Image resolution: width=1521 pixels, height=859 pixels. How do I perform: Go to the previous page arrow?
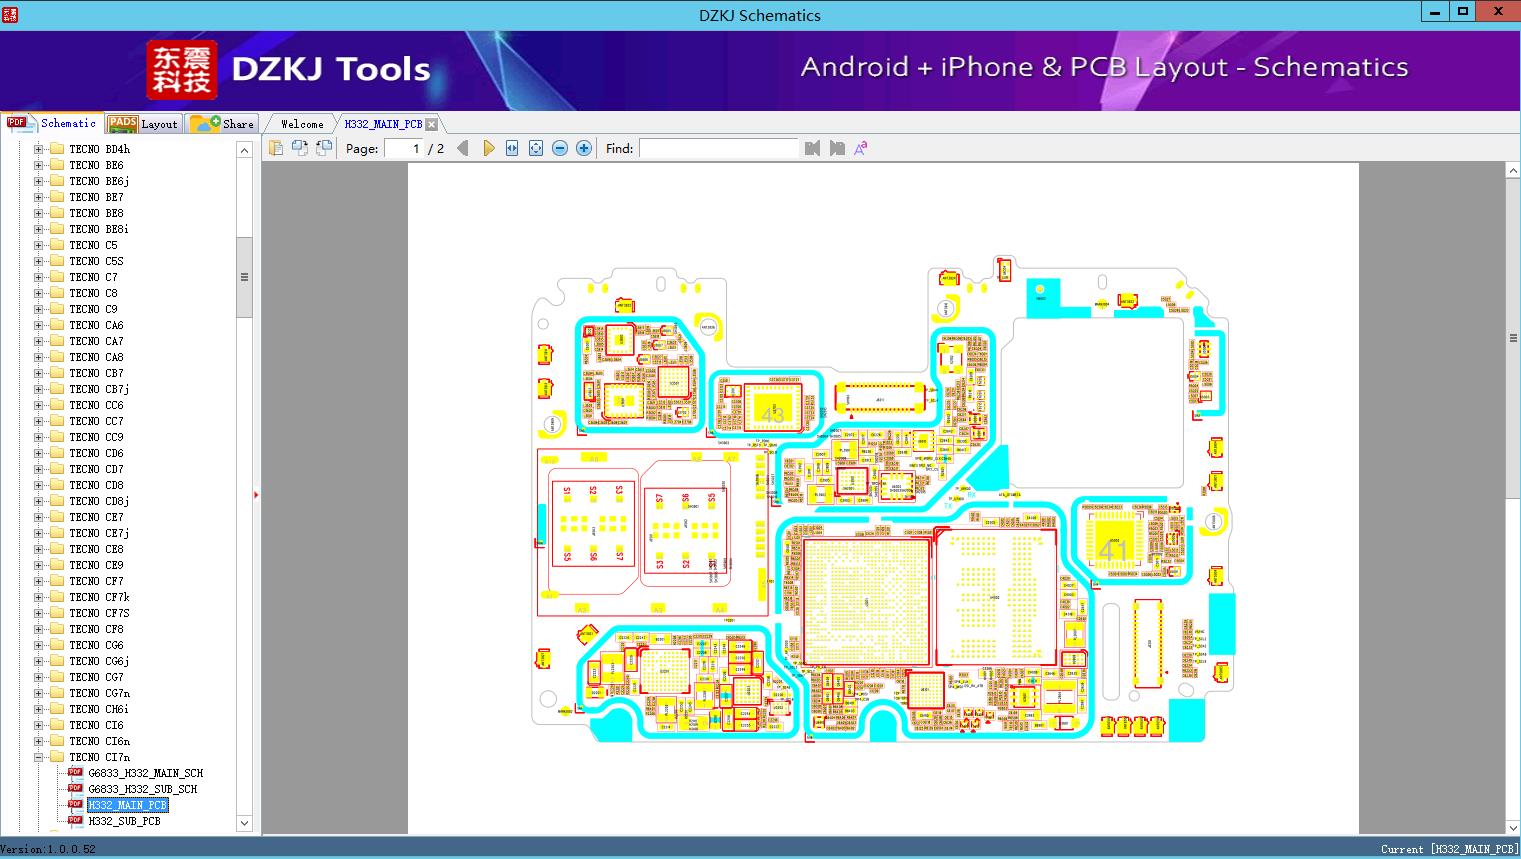(462, 148)
